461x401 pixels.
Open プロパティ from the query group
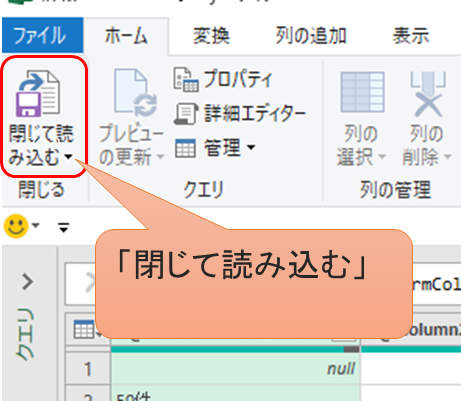223,80
